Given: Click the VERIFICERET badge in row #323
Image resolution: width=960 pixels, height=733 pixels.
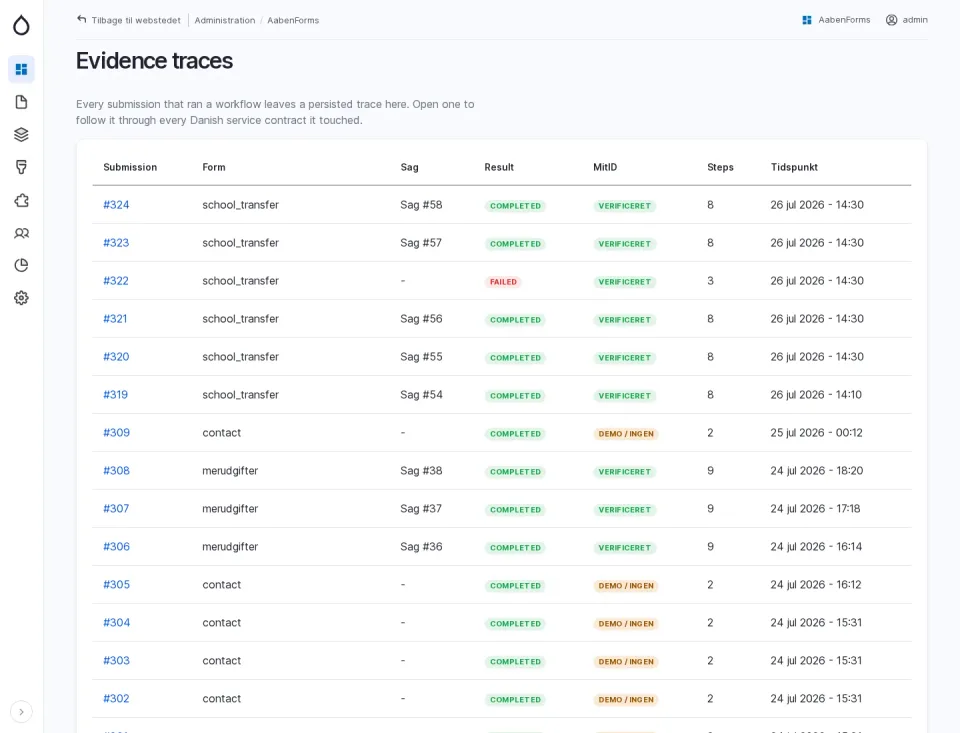Looking at the screenshot, I should pos(624,244).
